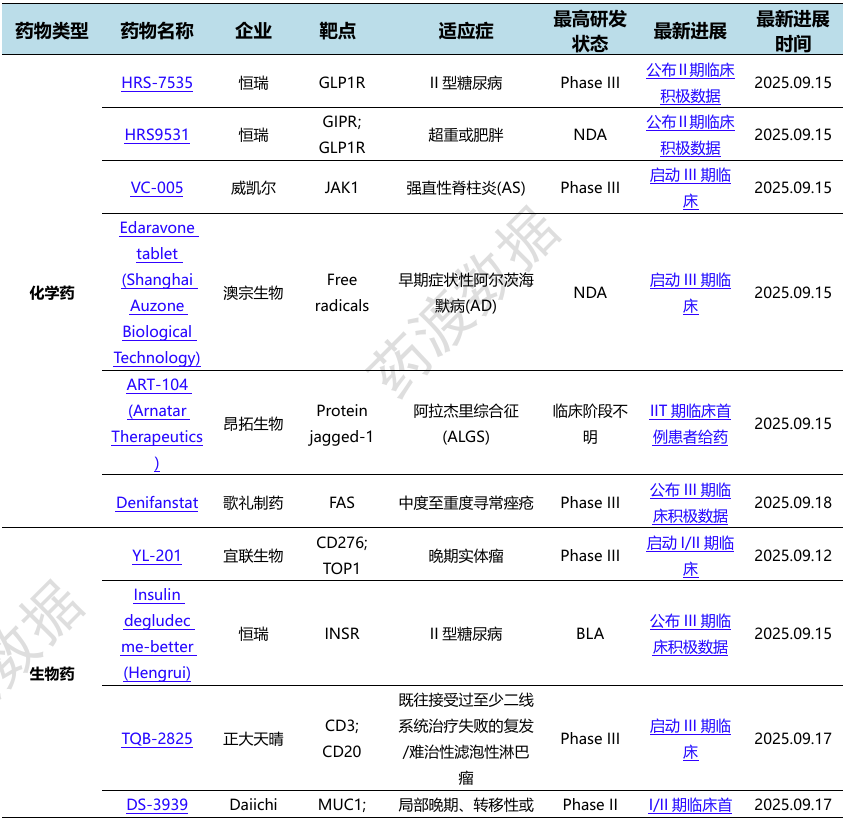Open VC-005 启动III期临床 progress link
This screenshot has height=820, width=845.
[690, 187]
